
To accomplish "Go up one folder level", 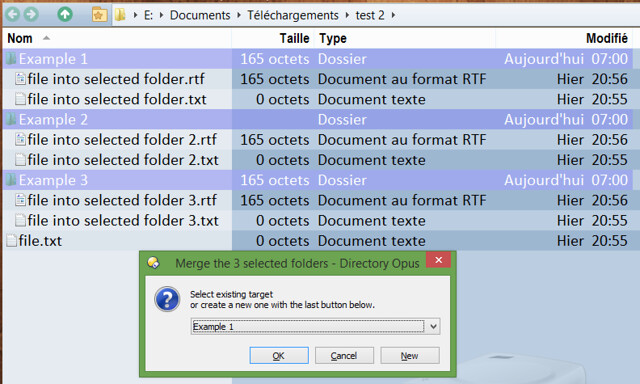I will pos(65,14).
